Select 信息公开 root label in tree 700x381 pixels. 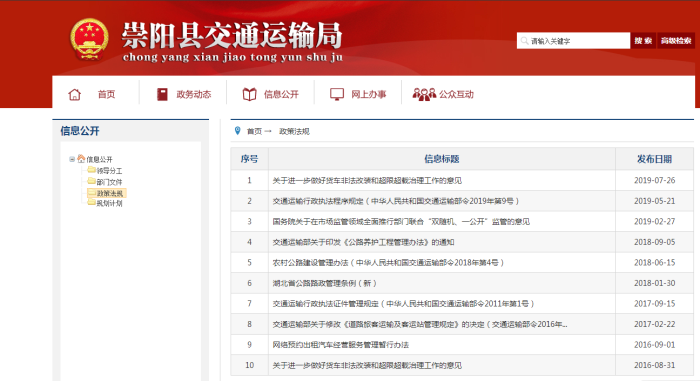click(x=99, y=159)
